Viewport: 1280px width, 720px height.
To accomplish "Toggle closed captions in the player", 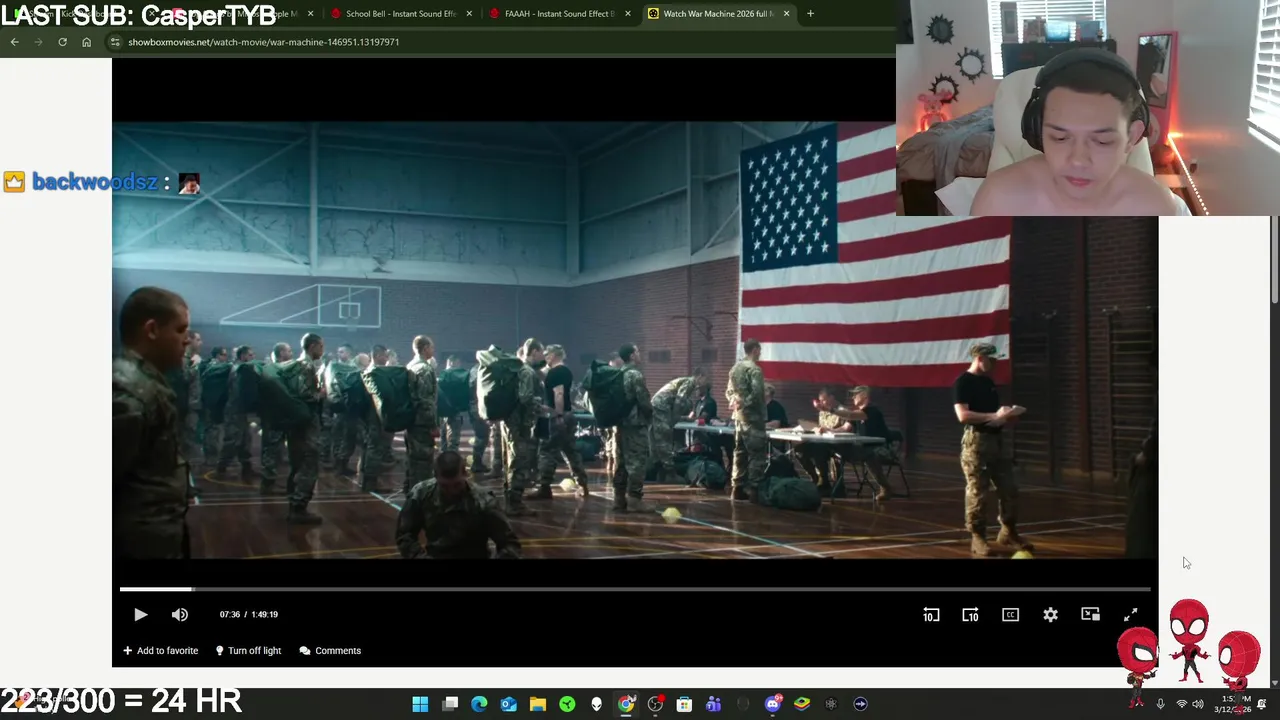I will pos(1010,615).
